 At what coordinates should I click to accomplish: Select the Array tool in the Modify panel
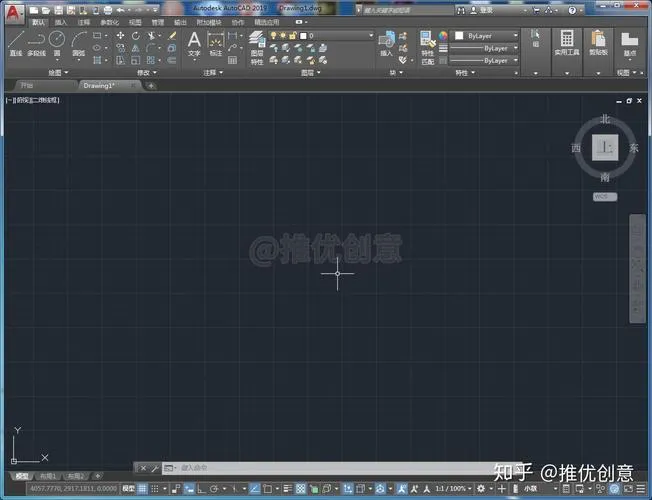(x=151, y=60)
